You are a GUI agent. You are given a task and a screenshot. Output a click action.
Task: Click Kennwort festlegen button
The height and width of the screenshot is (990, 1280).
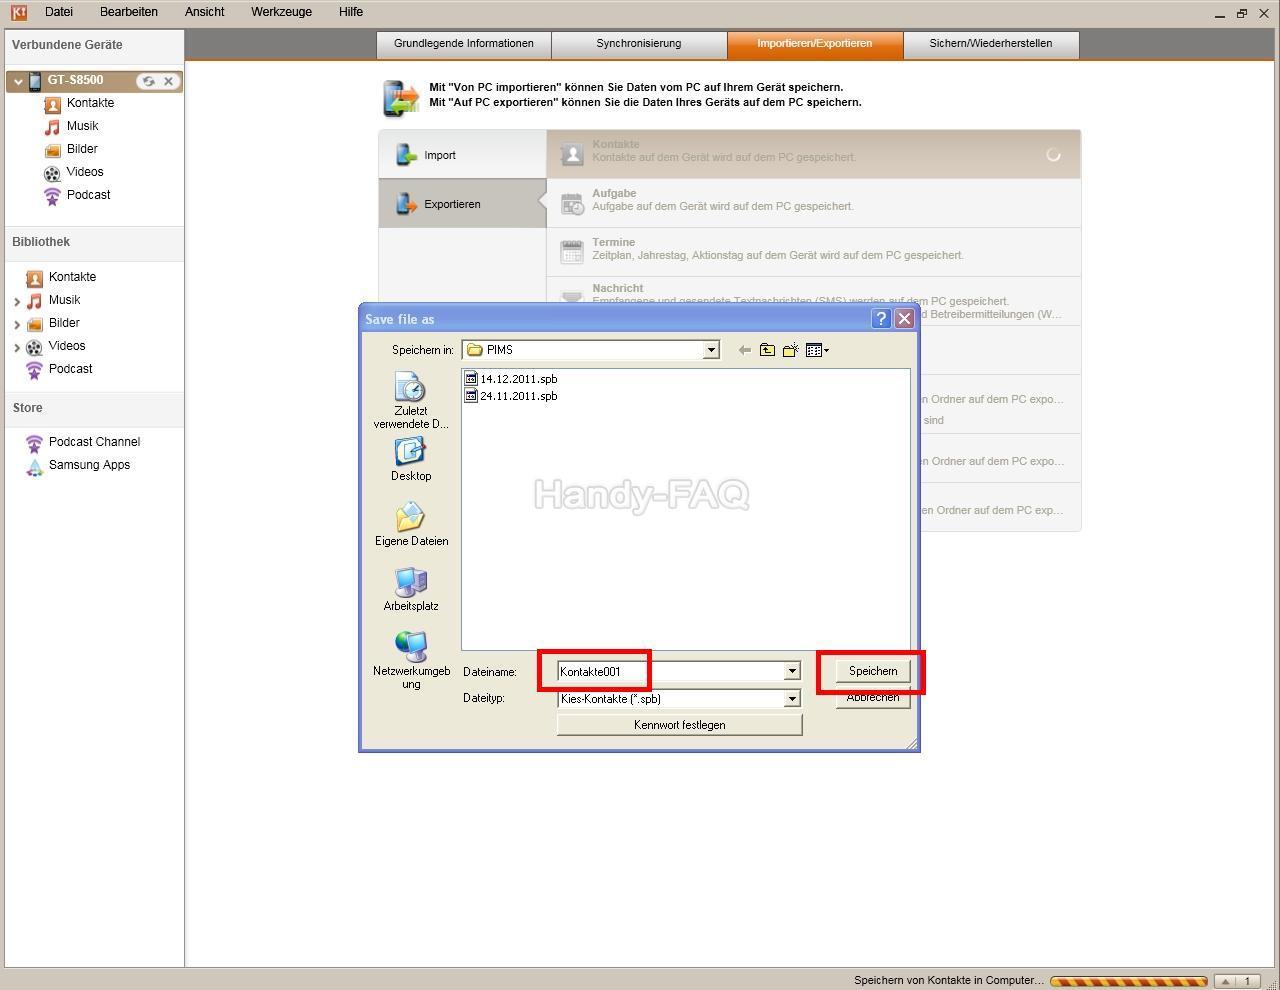click(680, 725)
